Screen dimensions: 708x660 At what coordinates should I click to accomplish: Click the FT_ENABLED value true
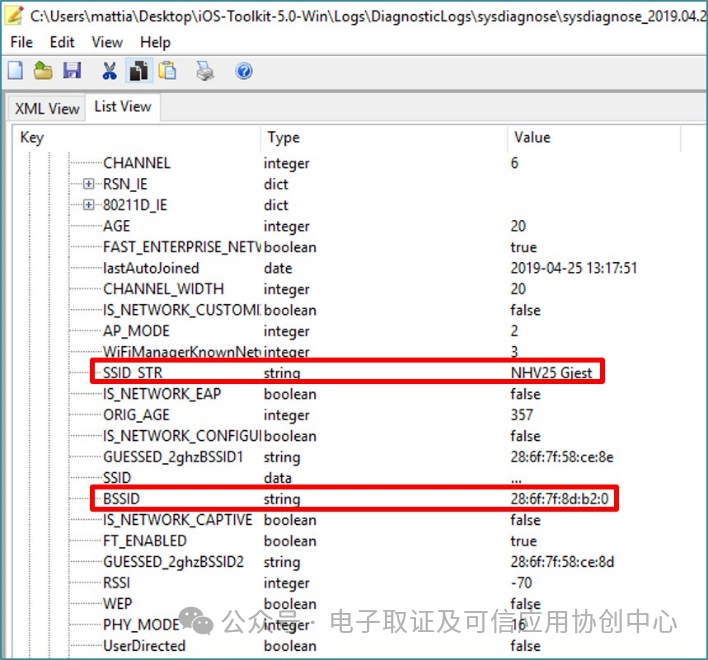pos(524,541)
